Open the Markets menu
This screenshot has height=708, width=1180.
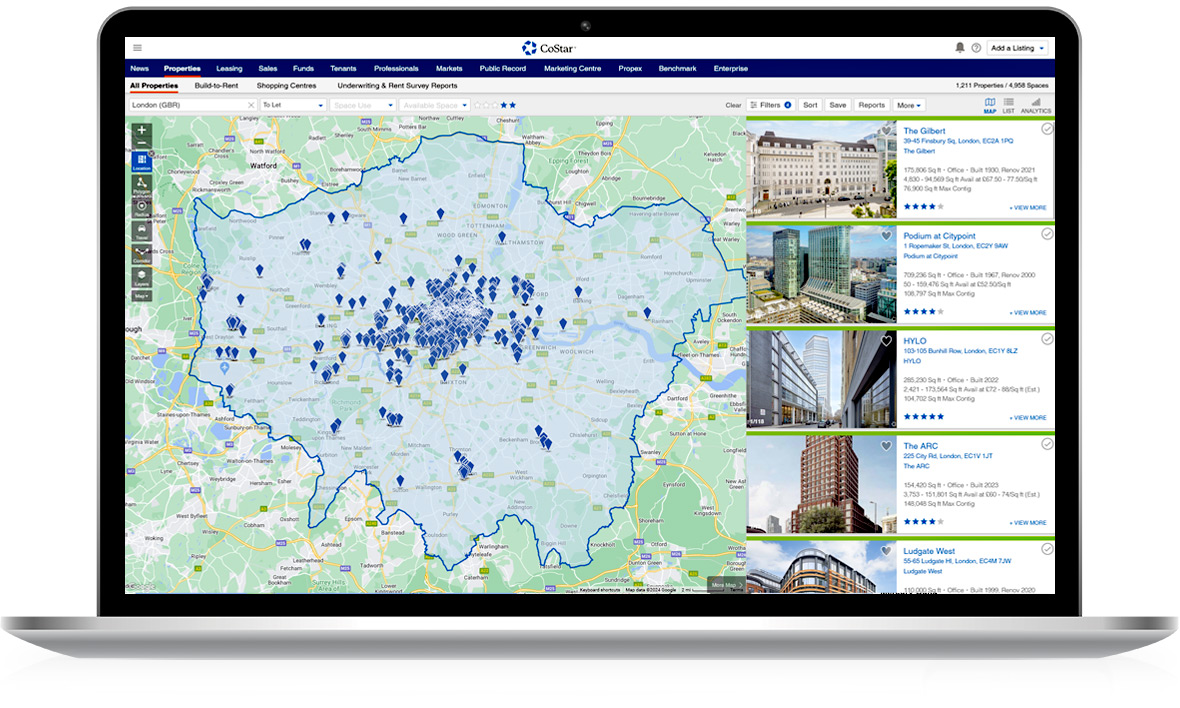[x=449, y=68]
